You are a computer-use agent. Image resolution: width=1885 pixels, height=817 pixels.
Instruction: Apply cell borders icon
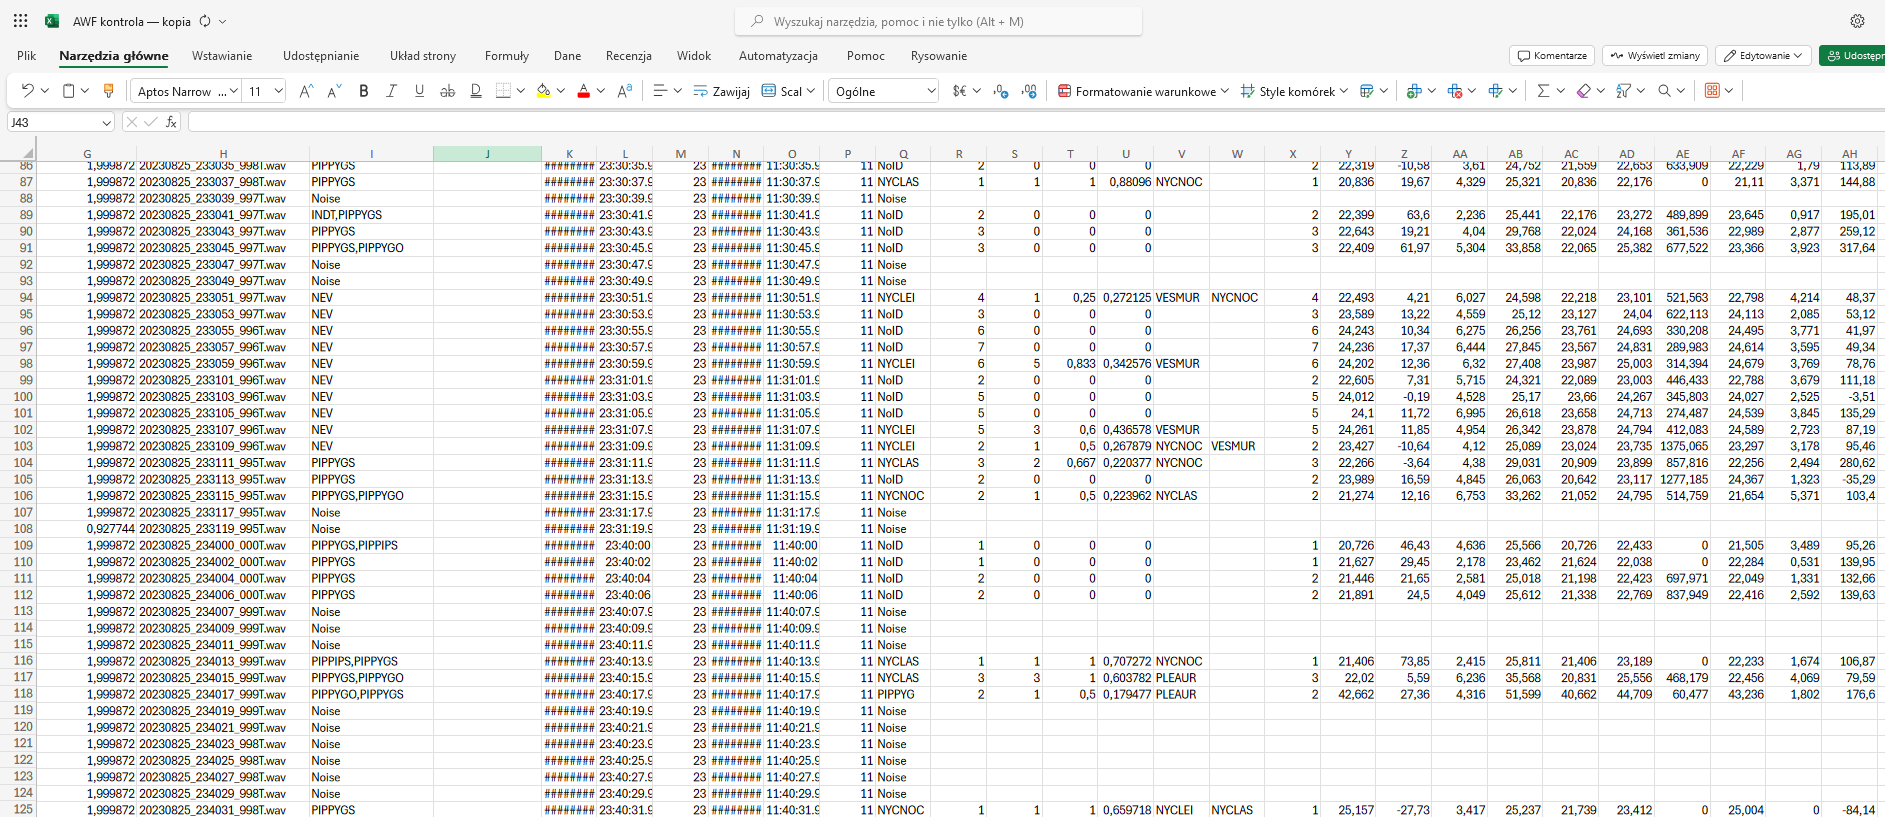pos(503,91)
